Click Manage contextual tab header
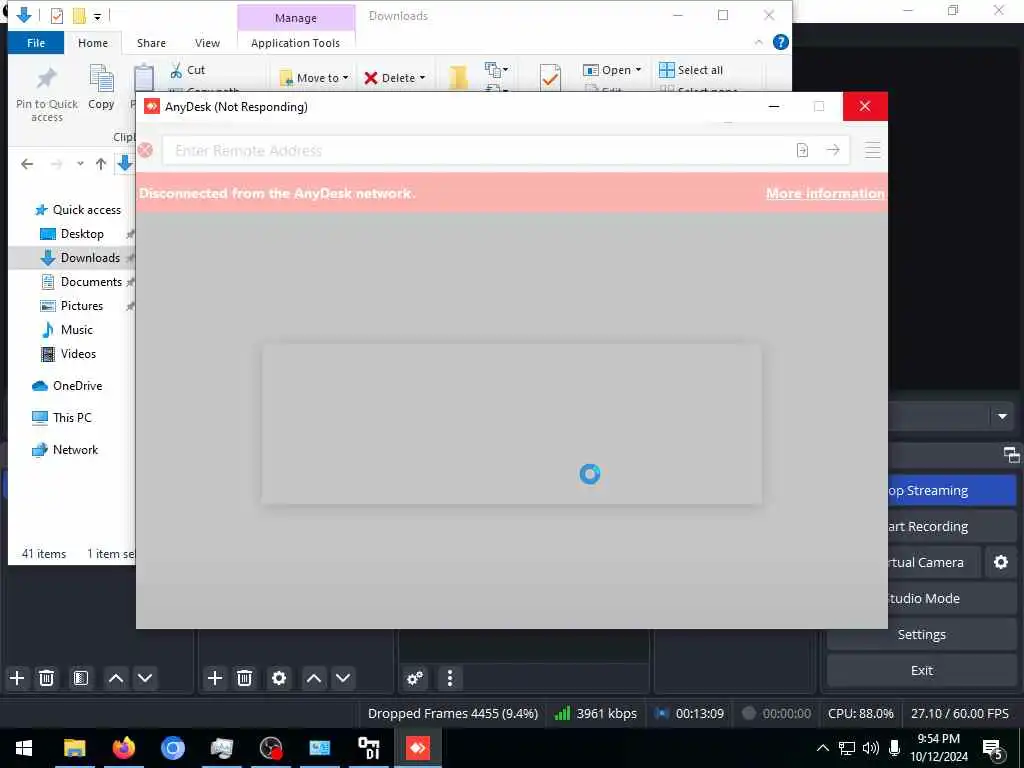The image size is (1024, 768). click(296, 18)
